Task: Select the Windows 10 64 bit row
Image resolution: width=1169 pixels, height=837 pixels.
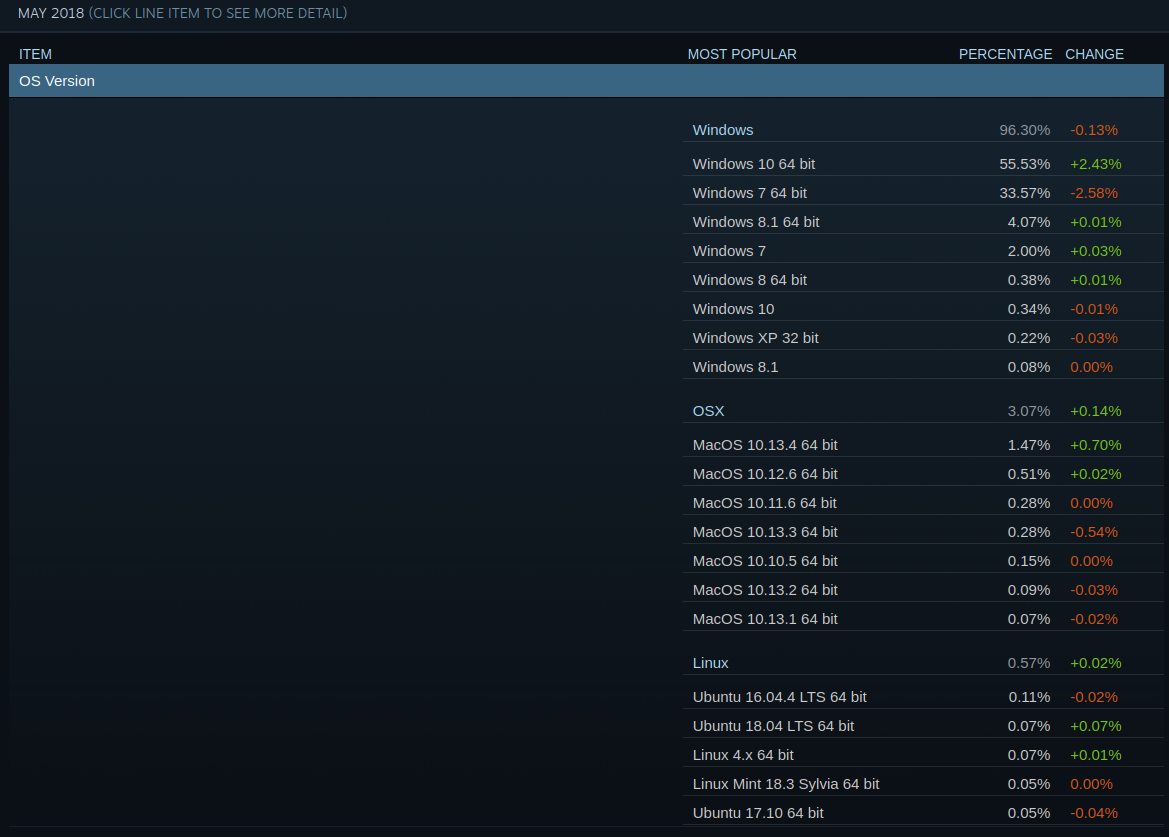Action: [923, 164]
